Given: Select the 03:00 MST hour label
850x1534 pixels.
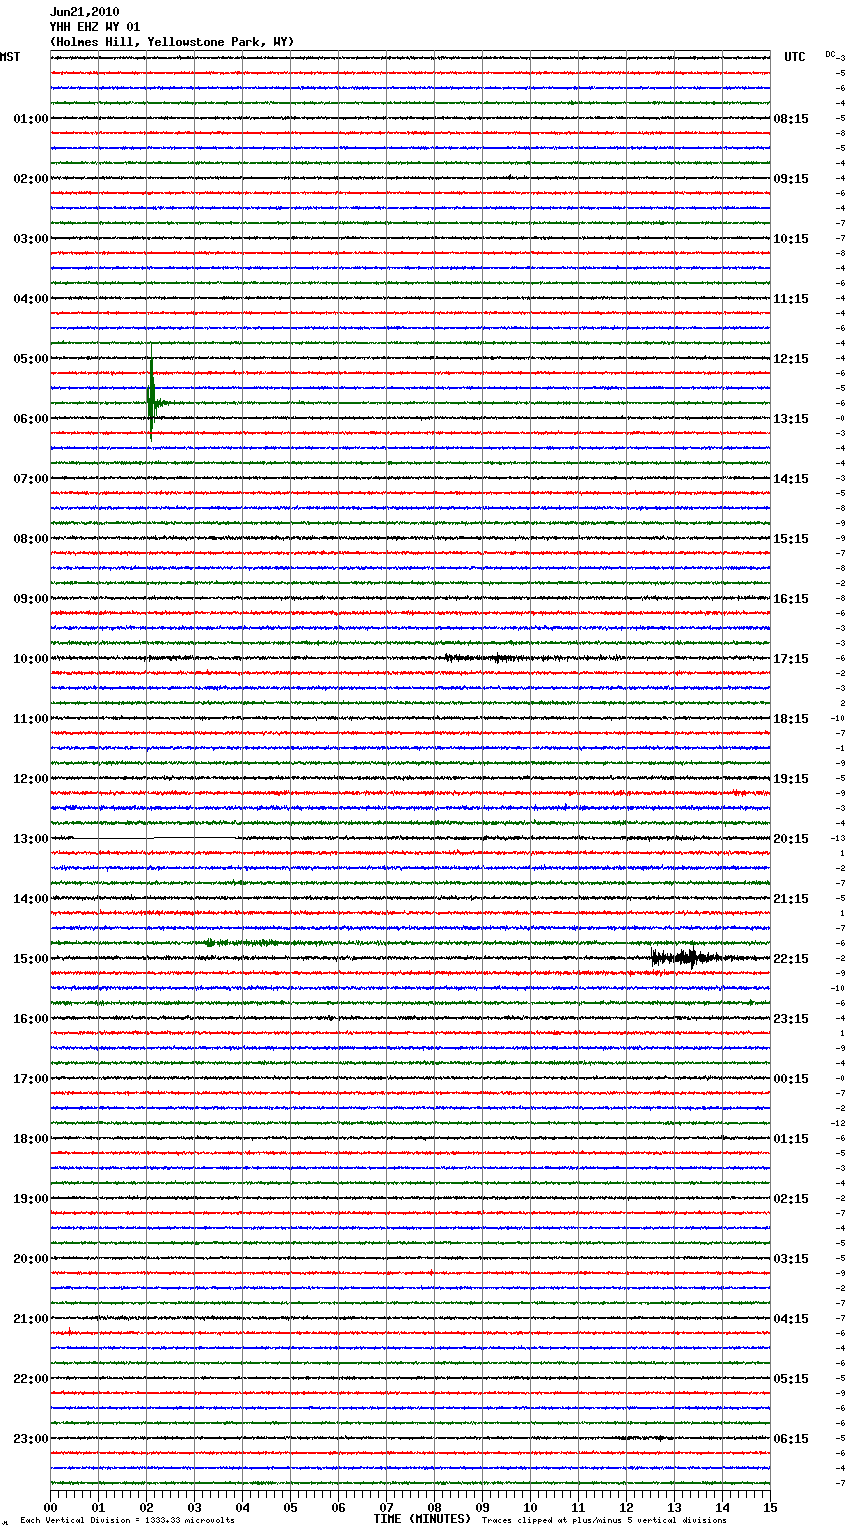Looking at the screenshot, I should (31, 239).
